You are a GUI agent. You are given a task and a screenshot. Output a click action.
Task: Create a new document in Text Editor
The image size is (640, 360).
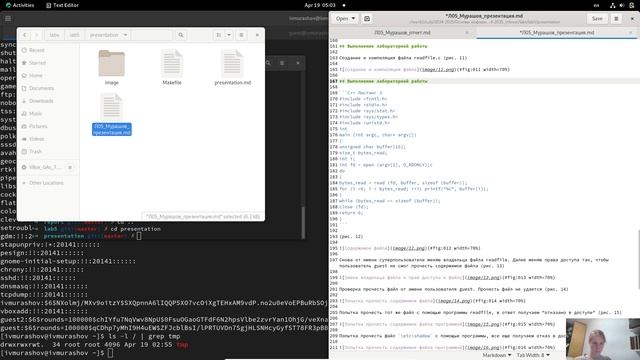click(x=367, y=18)
